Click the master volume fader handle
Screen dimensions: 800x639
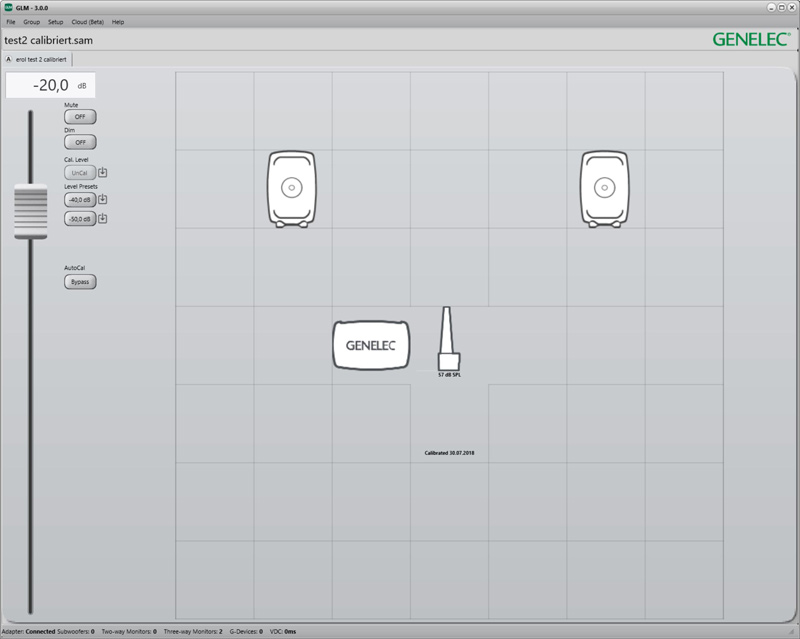point(30,211)
